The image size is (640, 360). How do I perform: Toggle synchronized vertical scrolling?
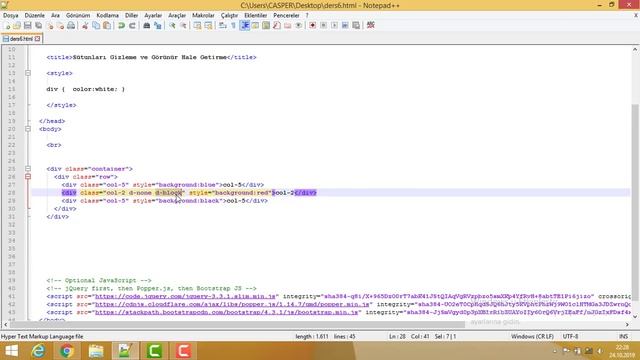[x=198, y=25]
